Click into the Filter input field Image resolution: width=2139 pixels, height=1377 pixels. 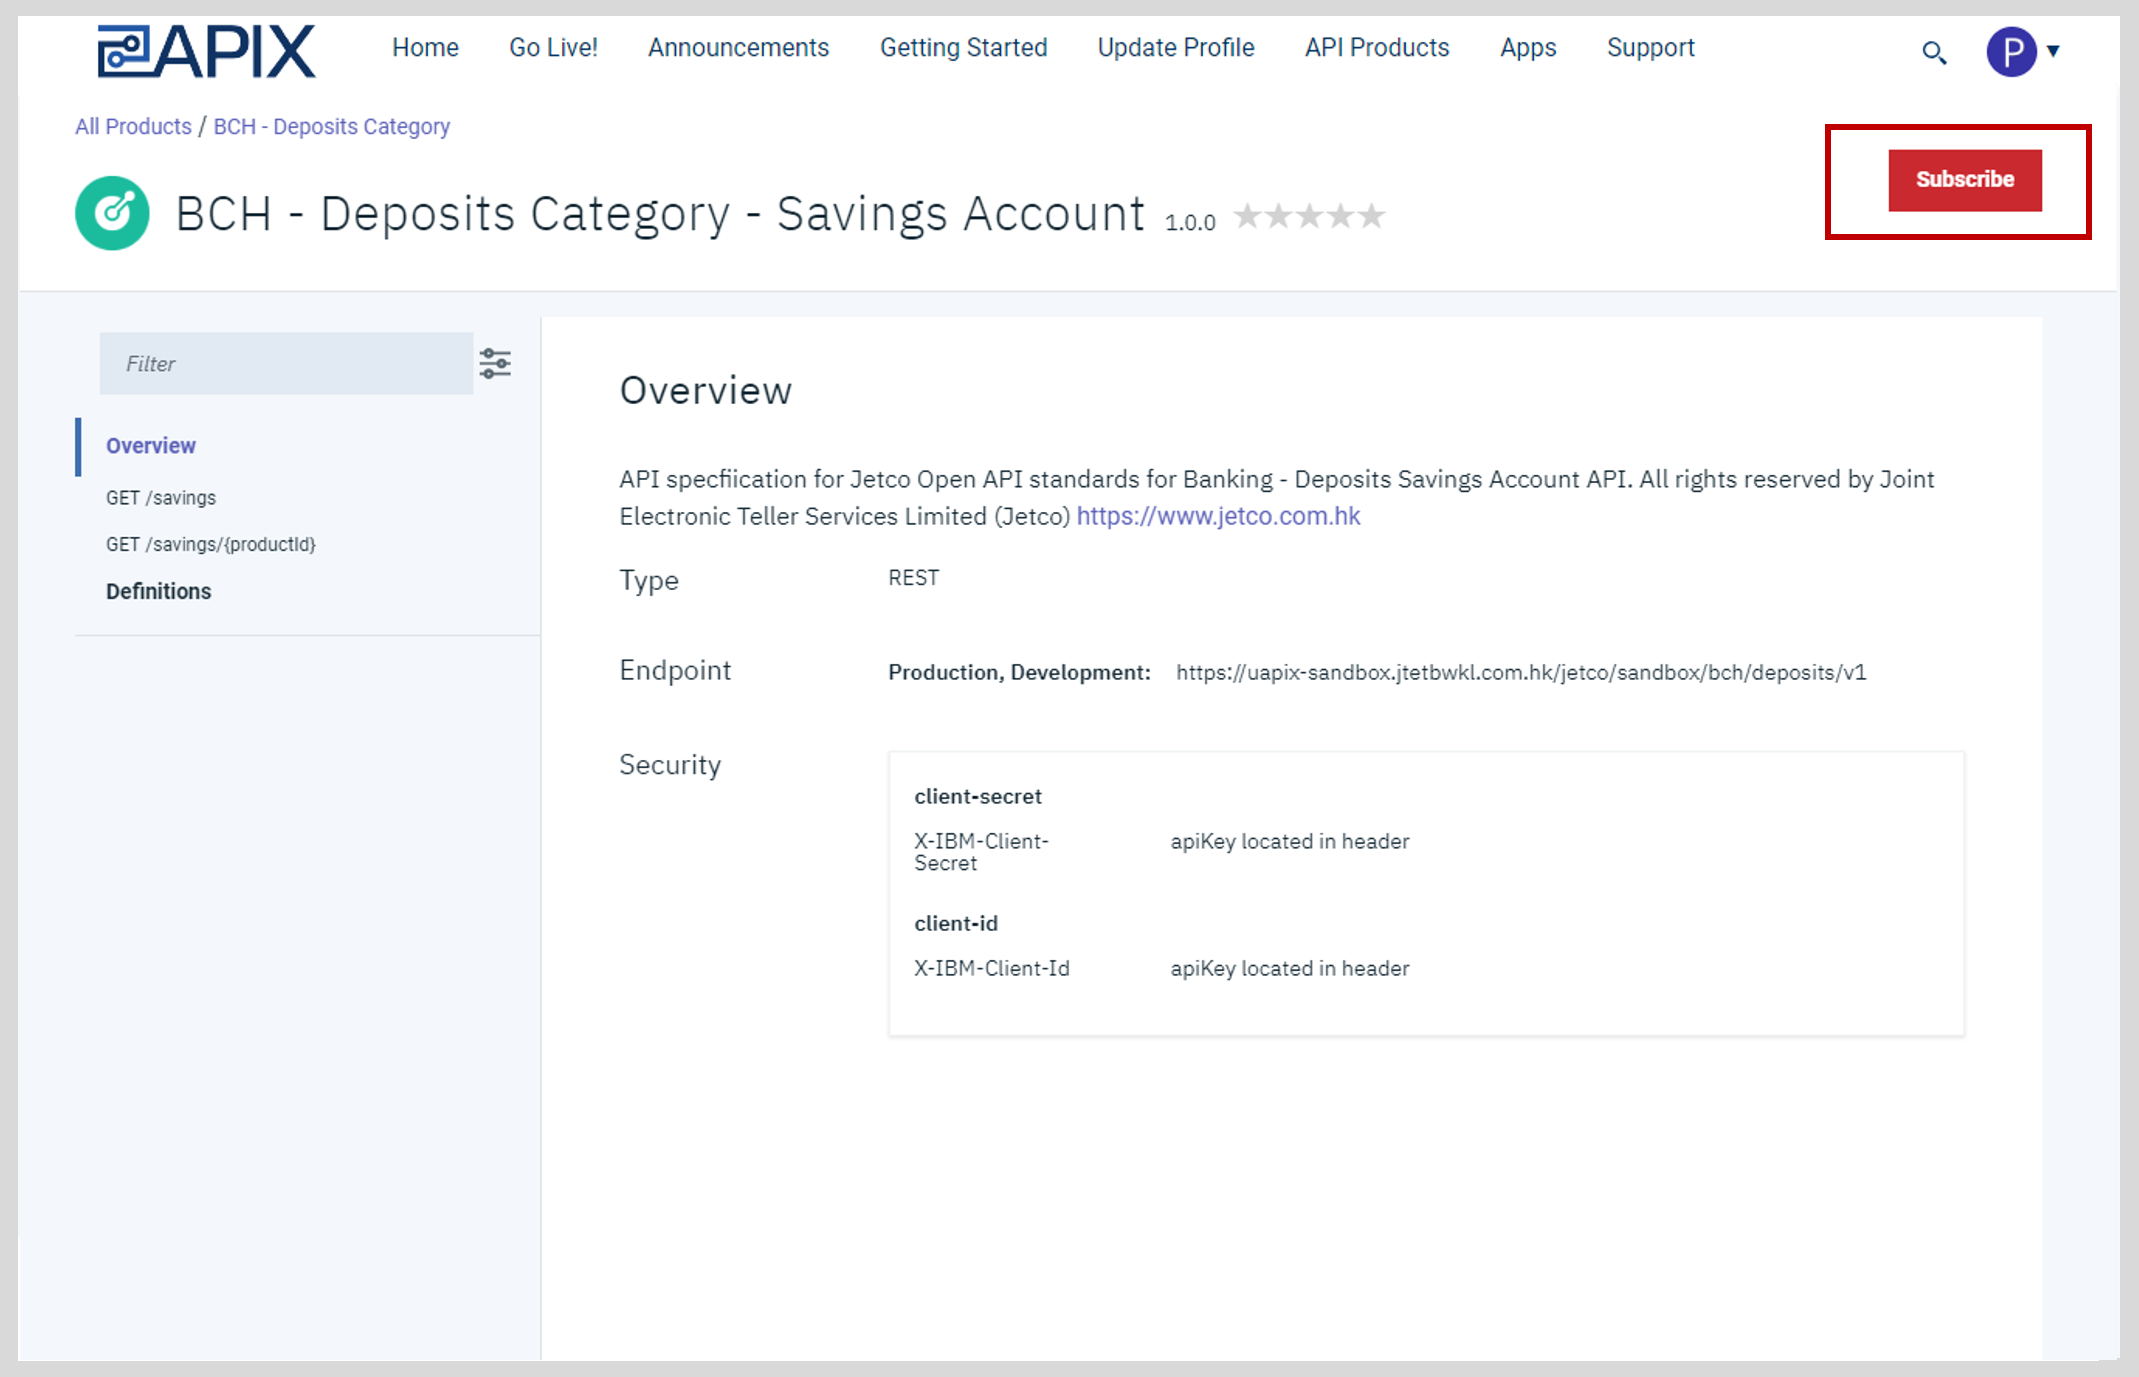pos(286,363)
